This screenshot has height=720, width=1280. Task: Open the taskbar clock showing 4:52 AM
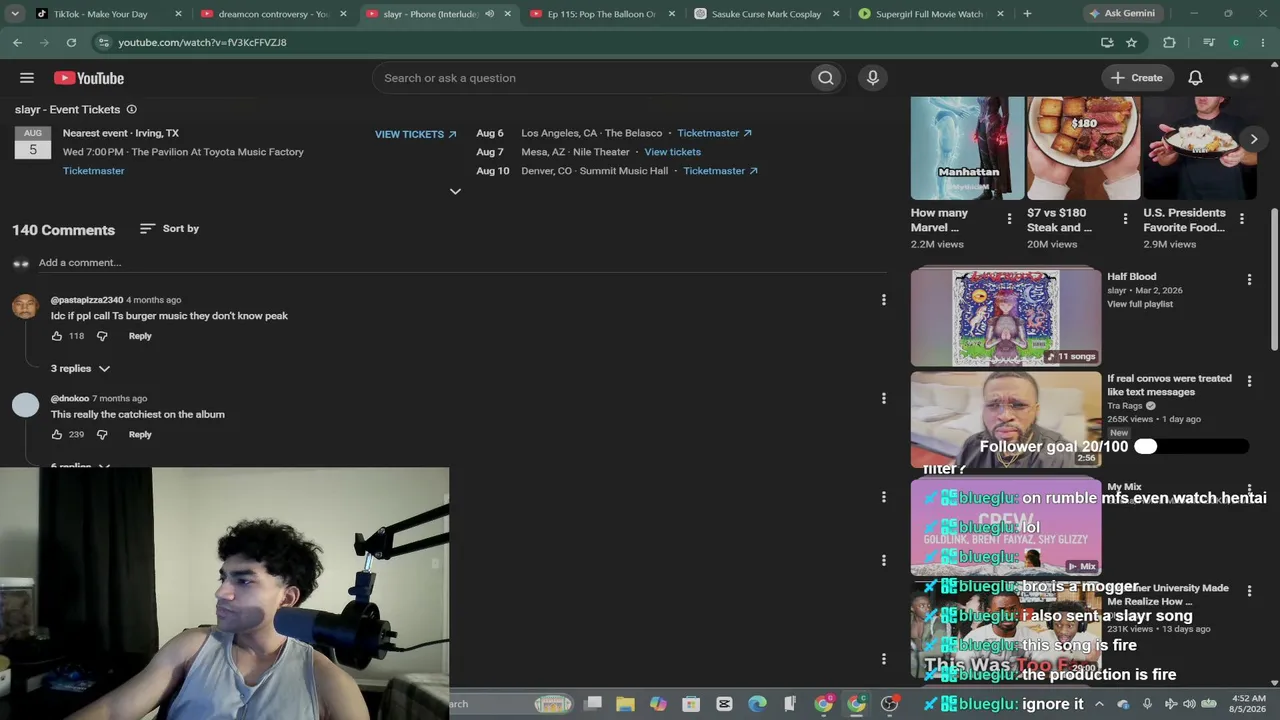(x=1247, y=704)
